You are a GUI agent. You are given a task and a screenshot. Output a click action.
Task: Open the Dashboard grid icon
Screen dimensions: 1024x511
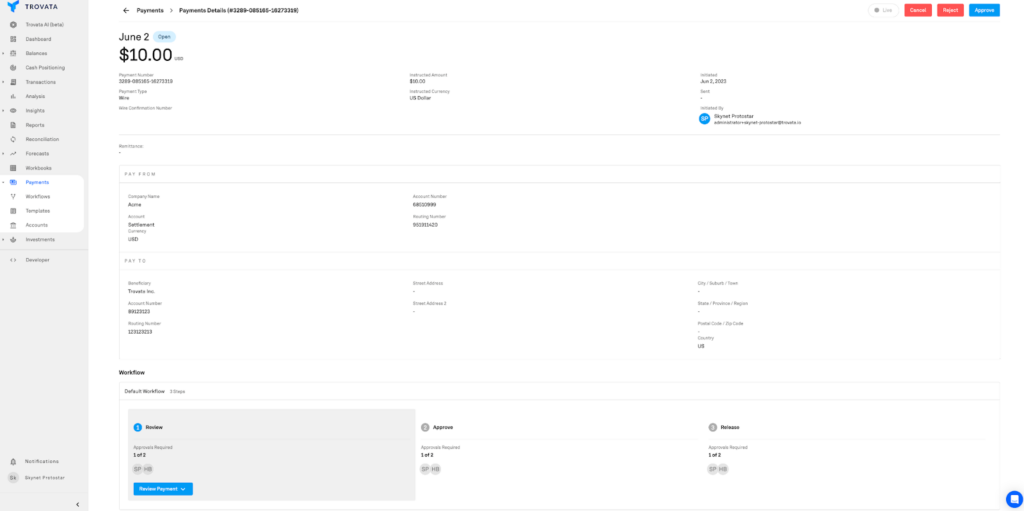[x=13, y=39]
